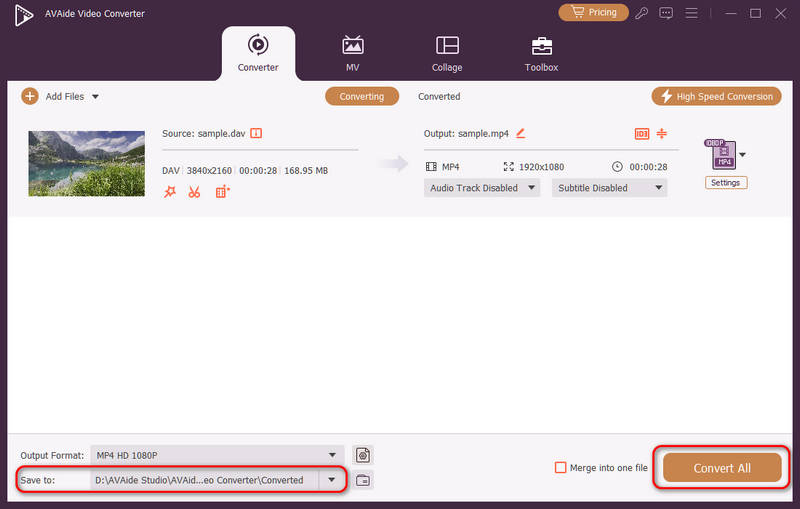Open the Toolbox tab
The image size is (800, 509).
[x=541, y=53]
